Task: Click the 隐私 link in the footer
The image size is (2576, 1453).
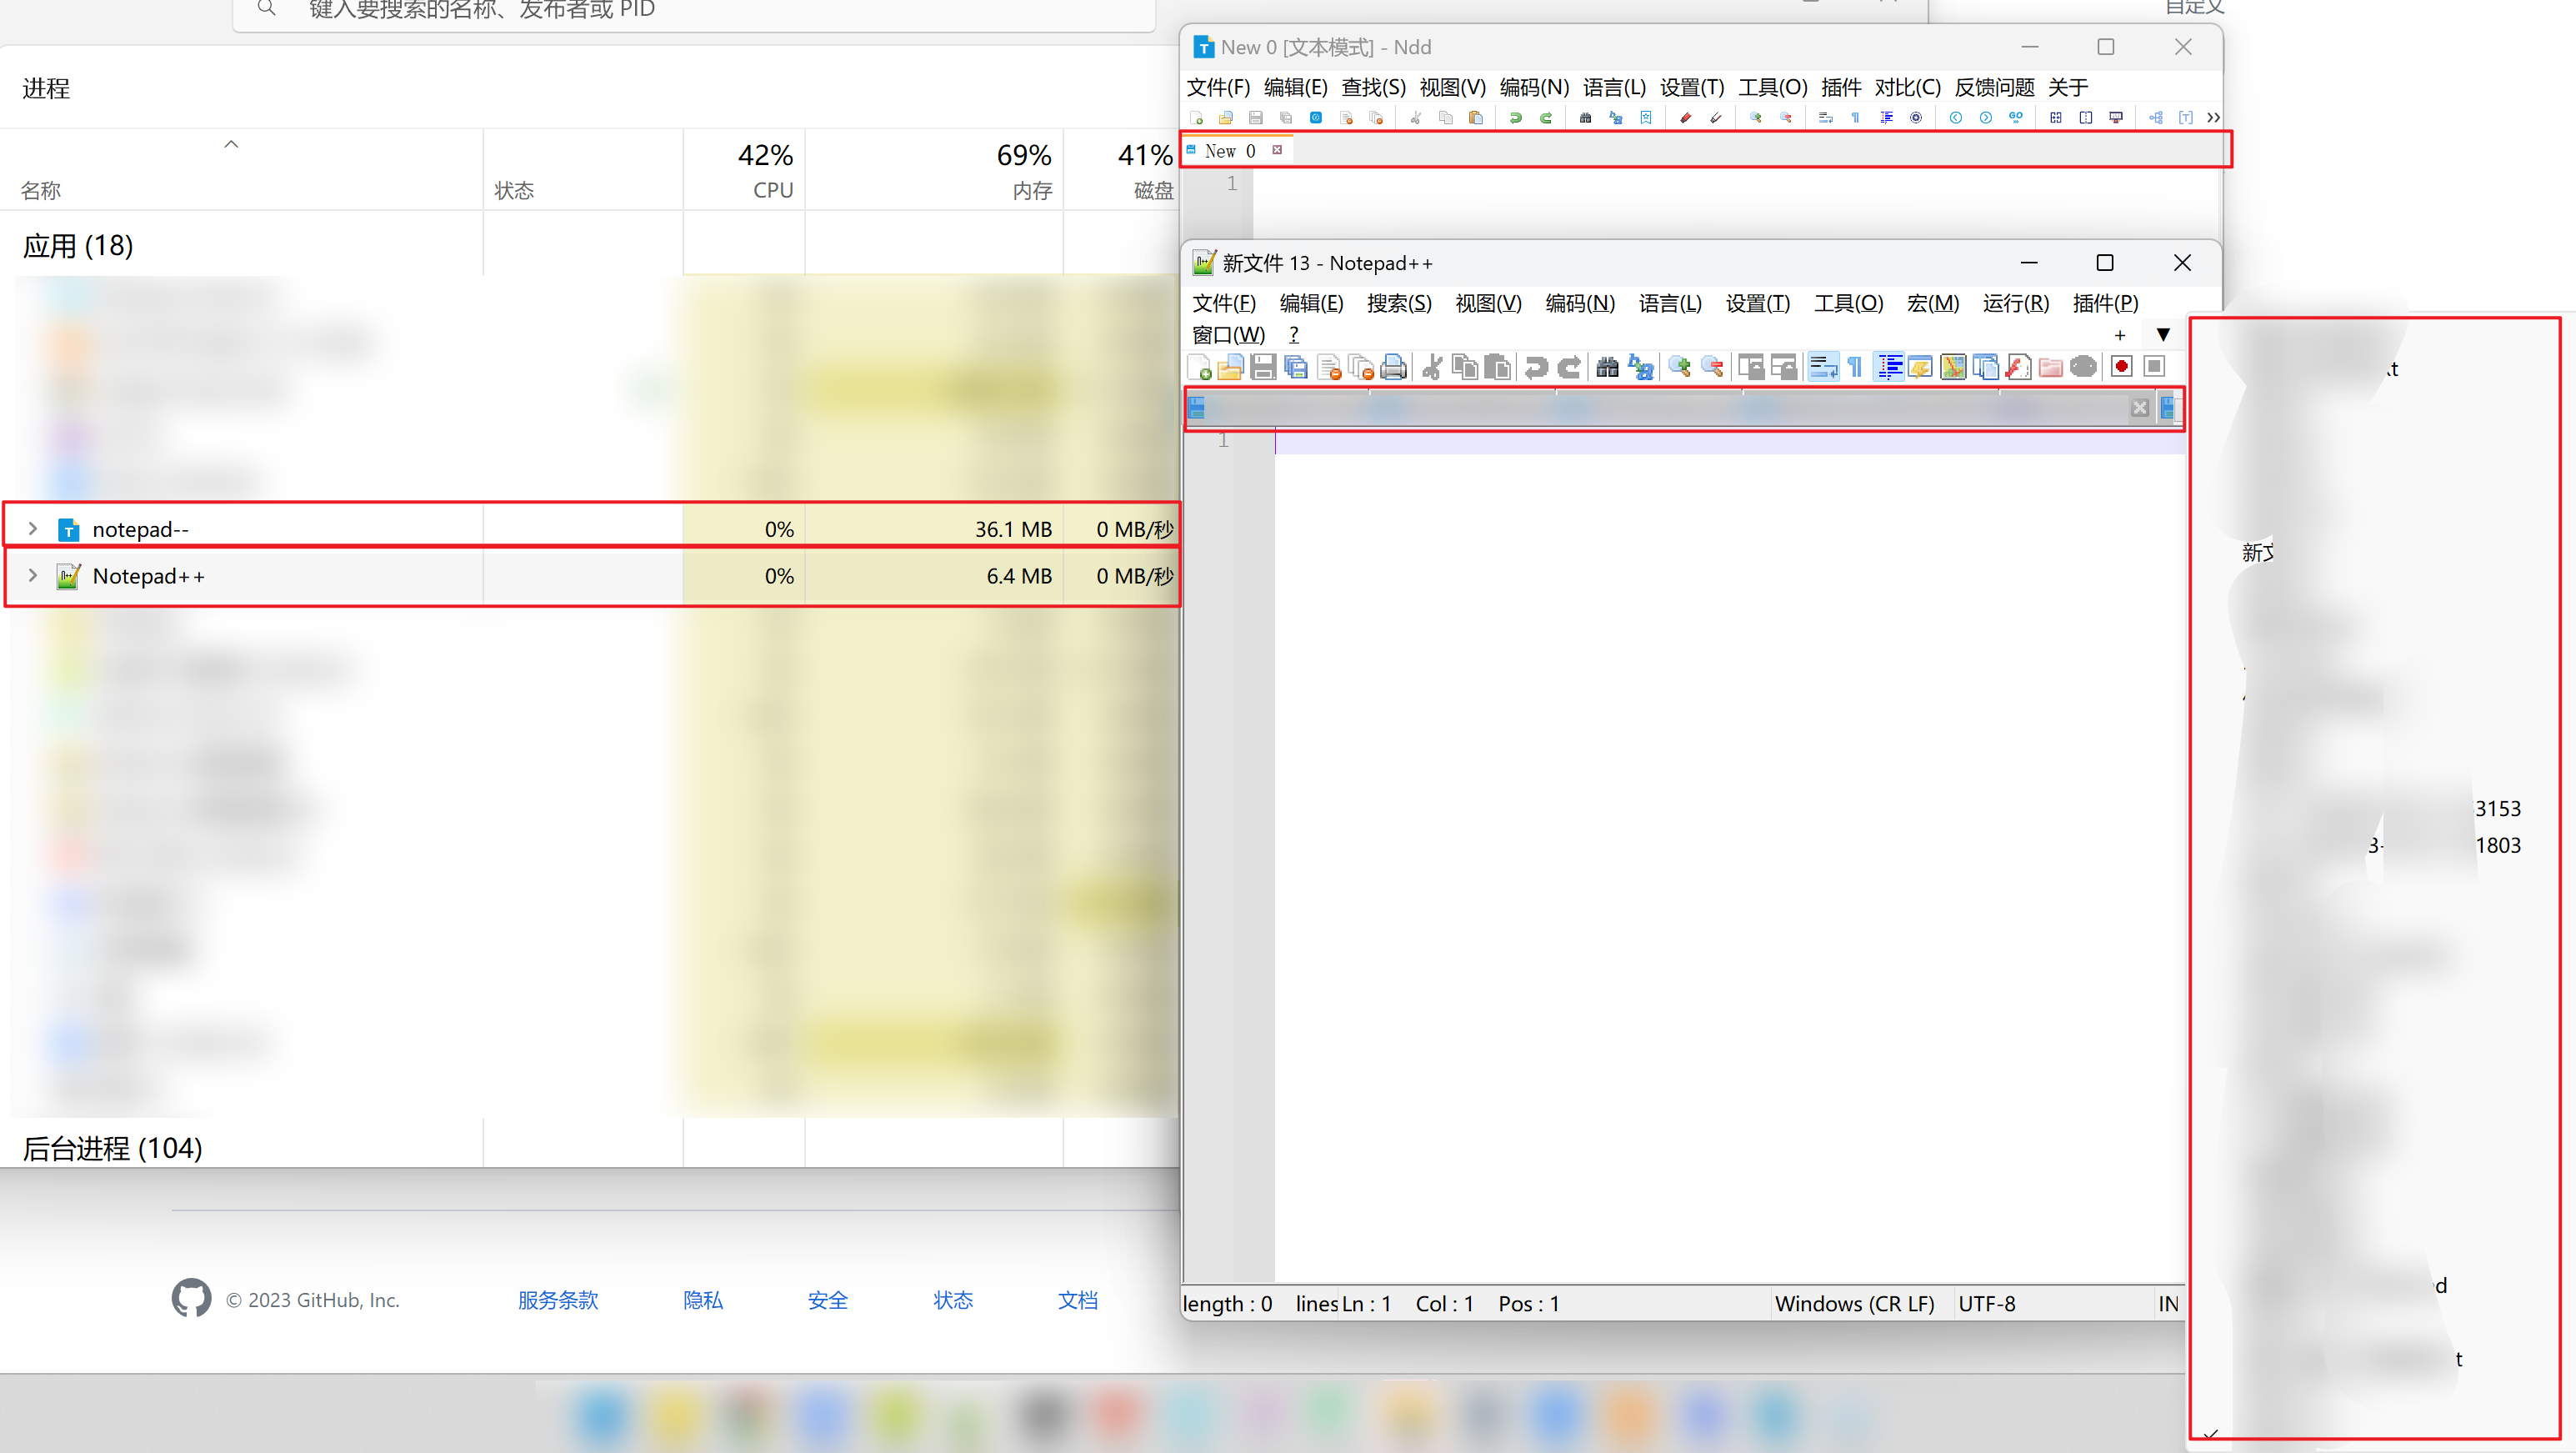Action: coord(703,1300)
